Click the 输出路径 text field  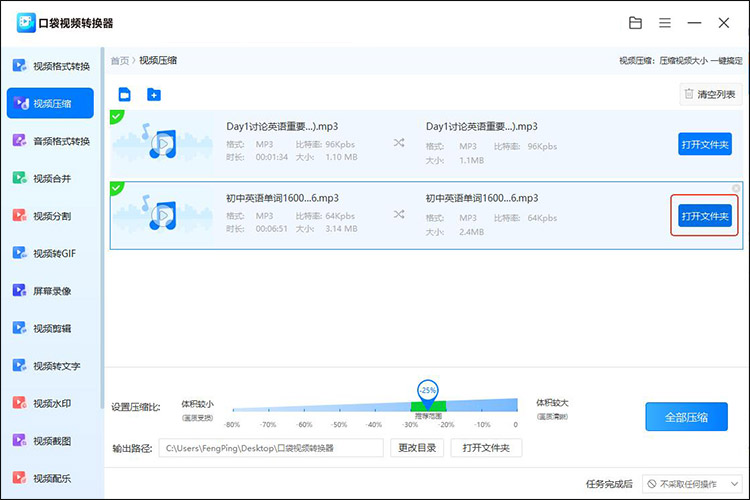pos(272,448)
